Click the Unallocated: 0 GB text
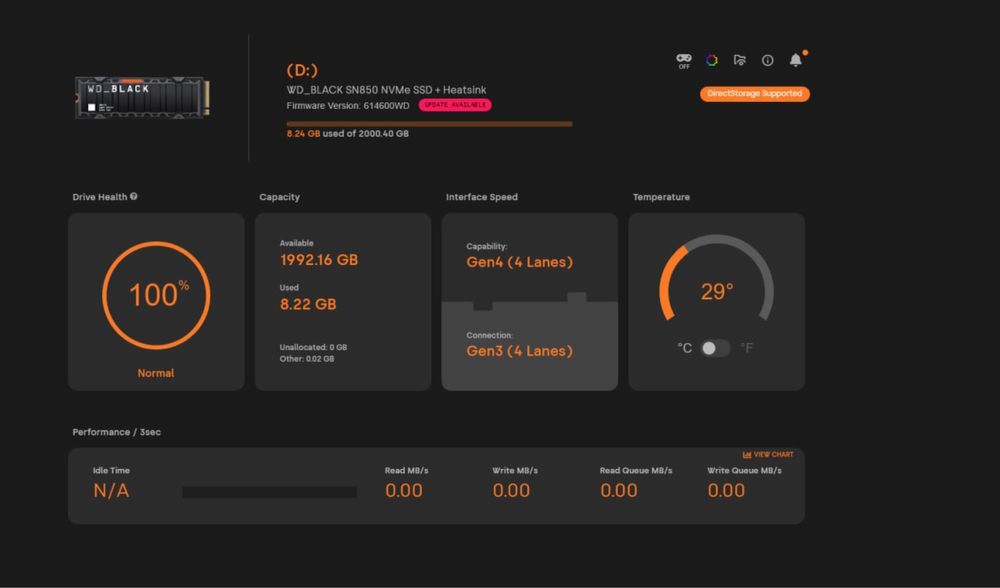Viewport: 1000px width, 588px height. (x=313, y=348)
